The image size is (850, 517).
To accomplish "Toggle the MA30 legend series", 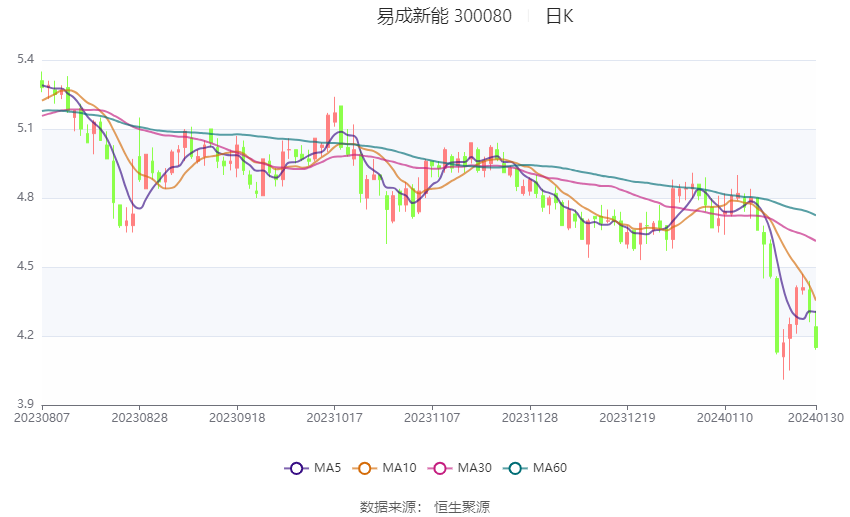I will (460, 468).
